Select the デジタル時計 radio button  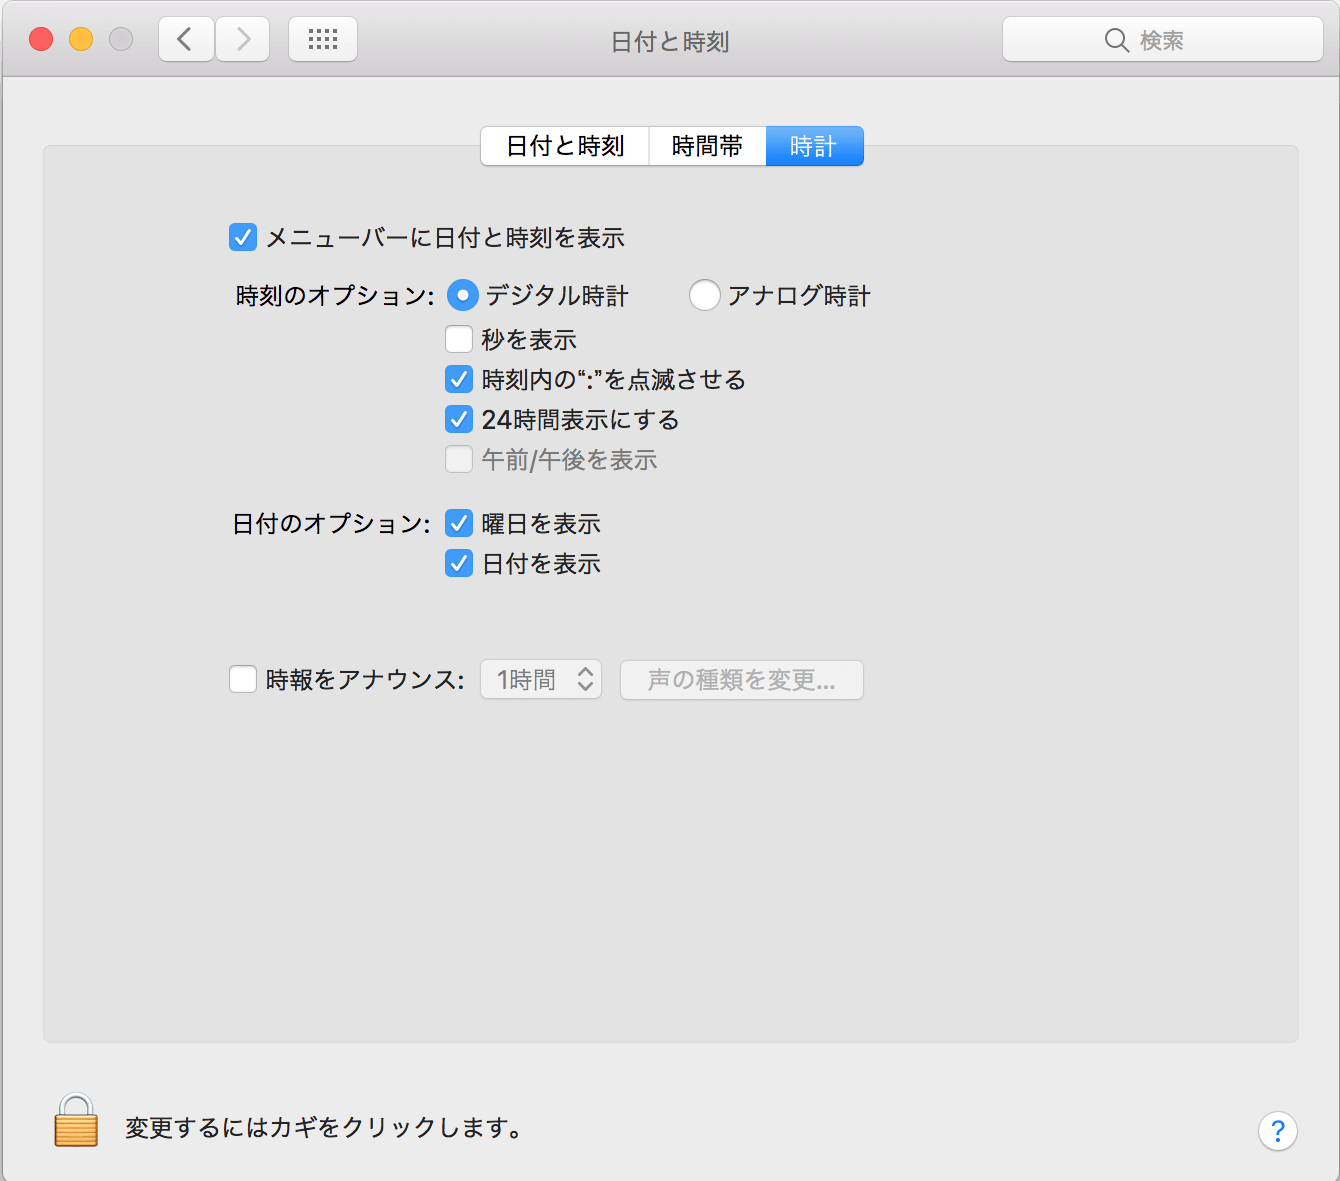[x=462, y=295]
